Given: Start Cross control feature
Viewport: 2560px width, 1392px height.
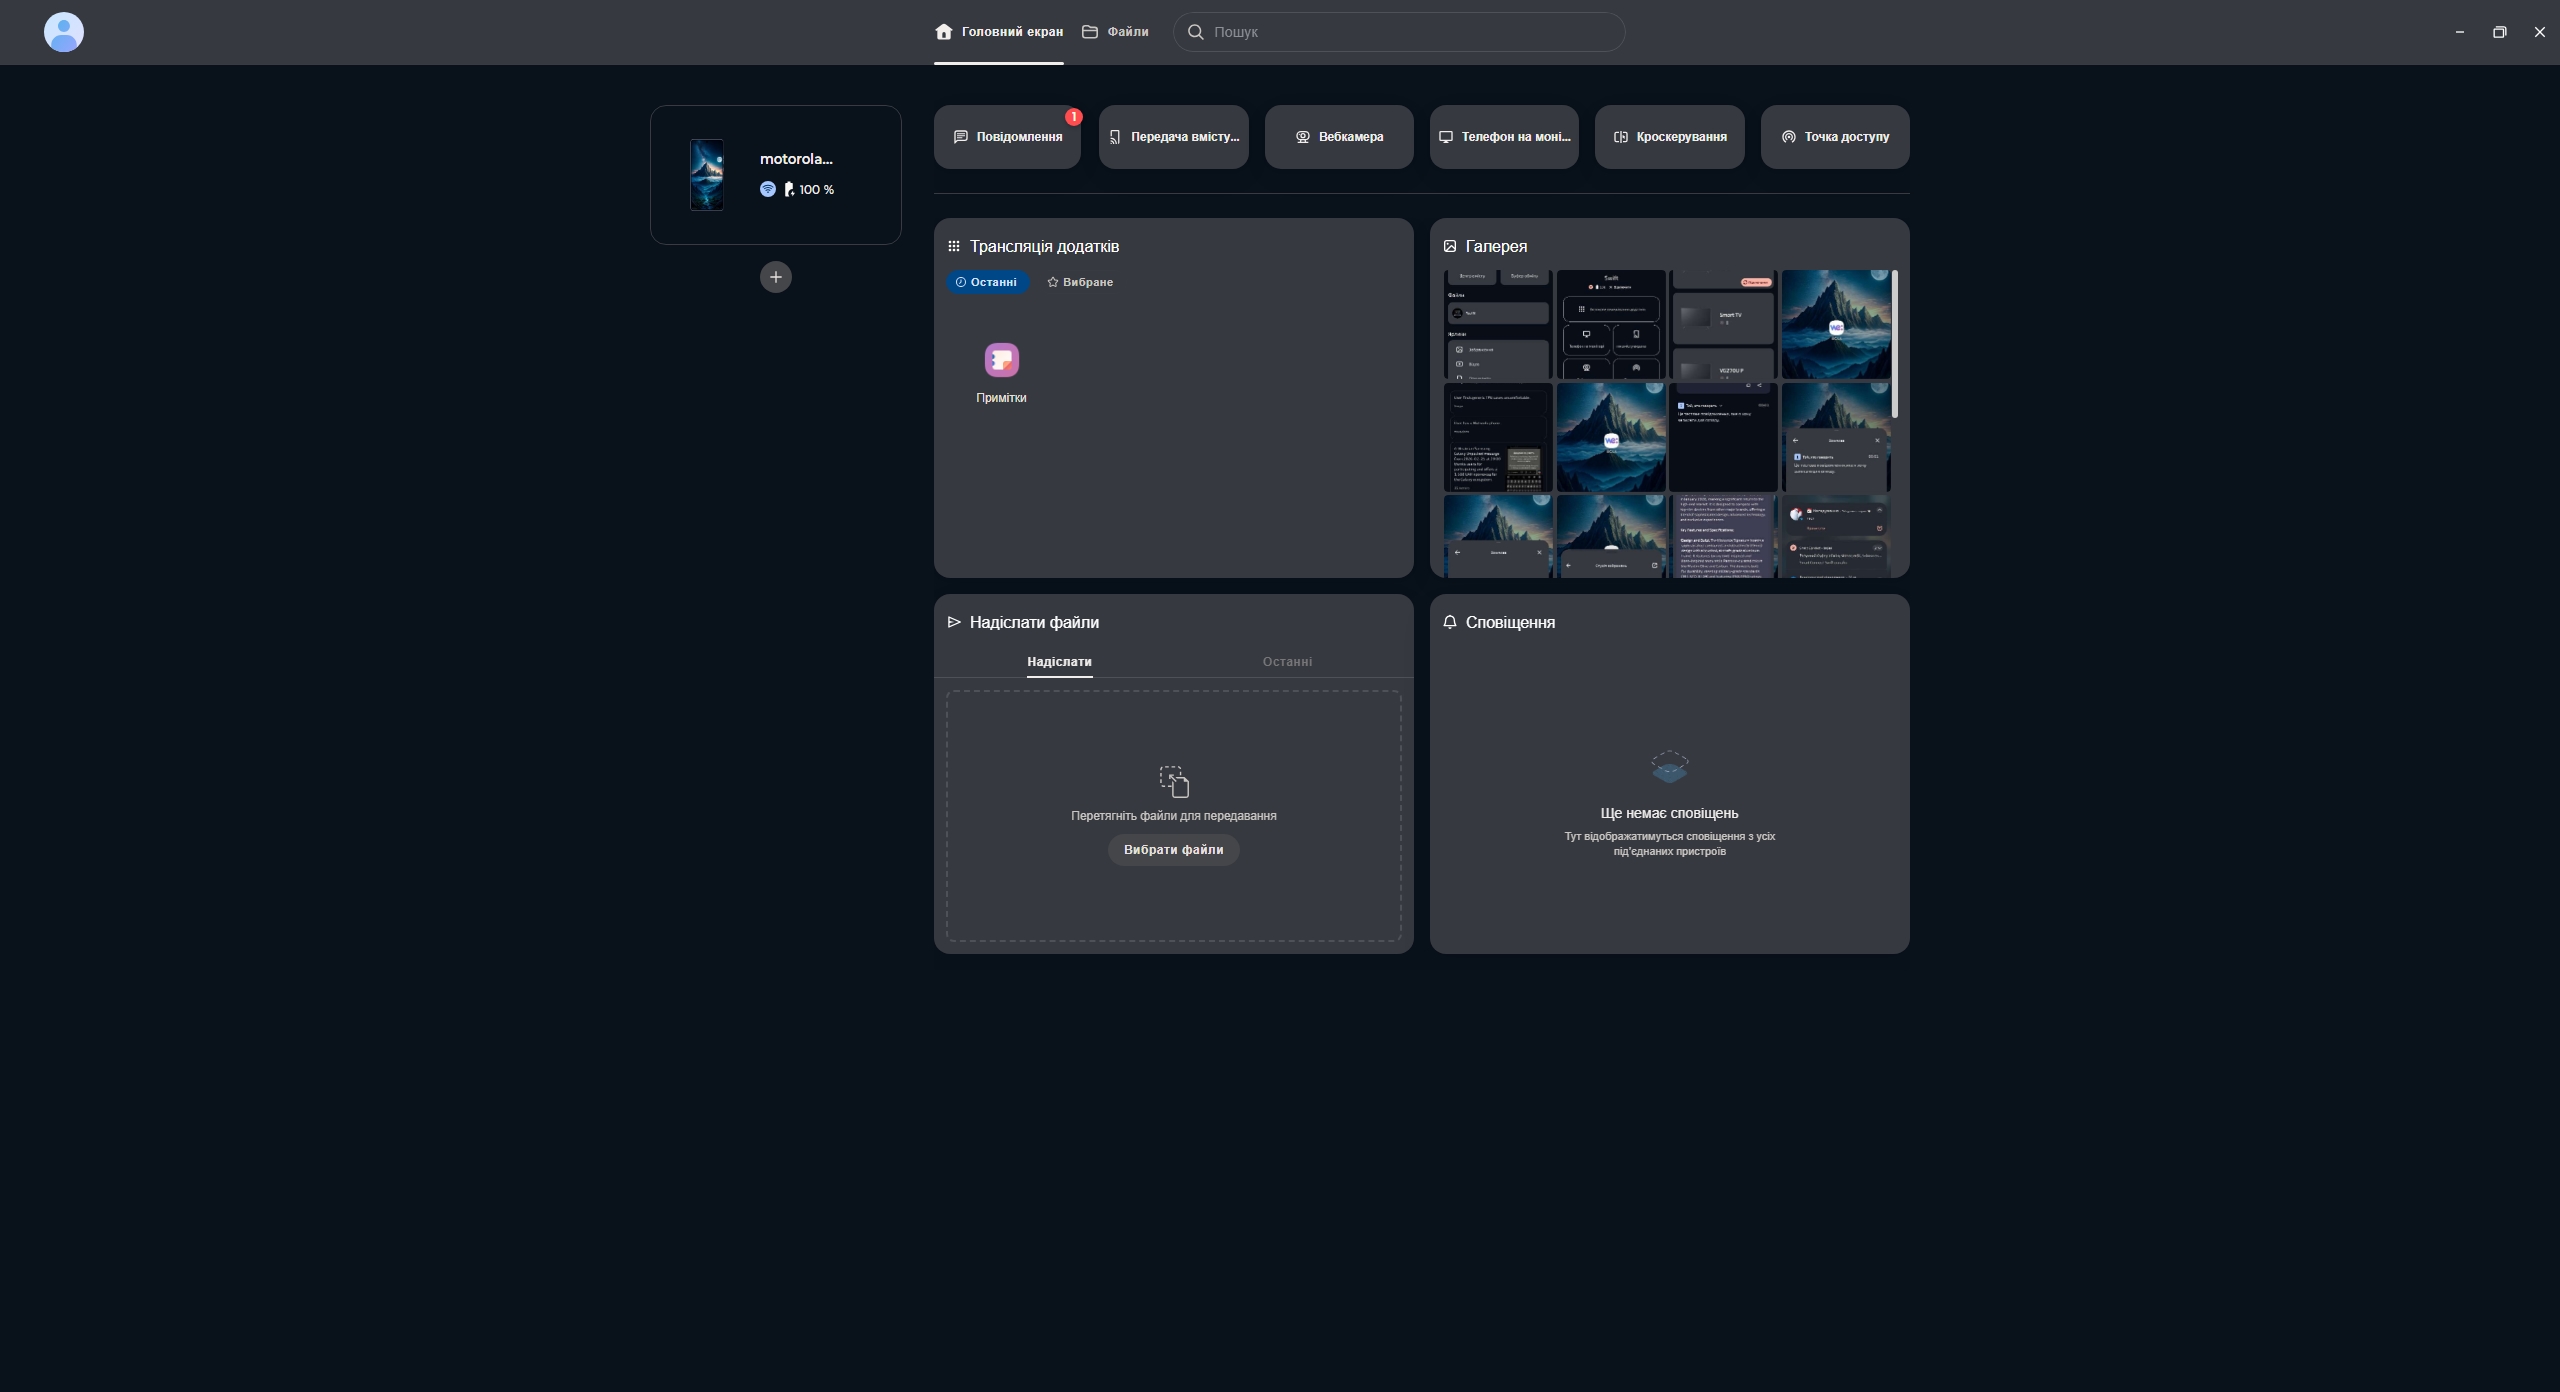Looking at the screenshot, I should 1669,137.
